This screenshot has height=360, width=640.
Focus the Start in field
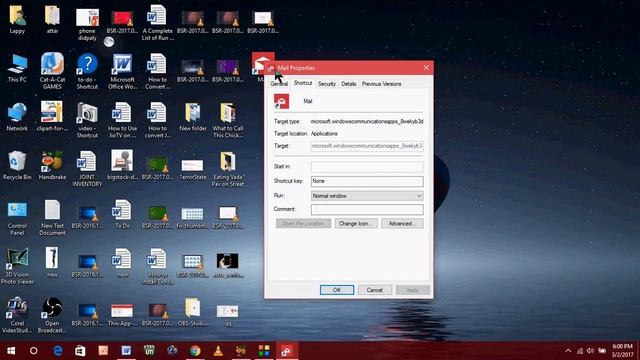point(367,167)
